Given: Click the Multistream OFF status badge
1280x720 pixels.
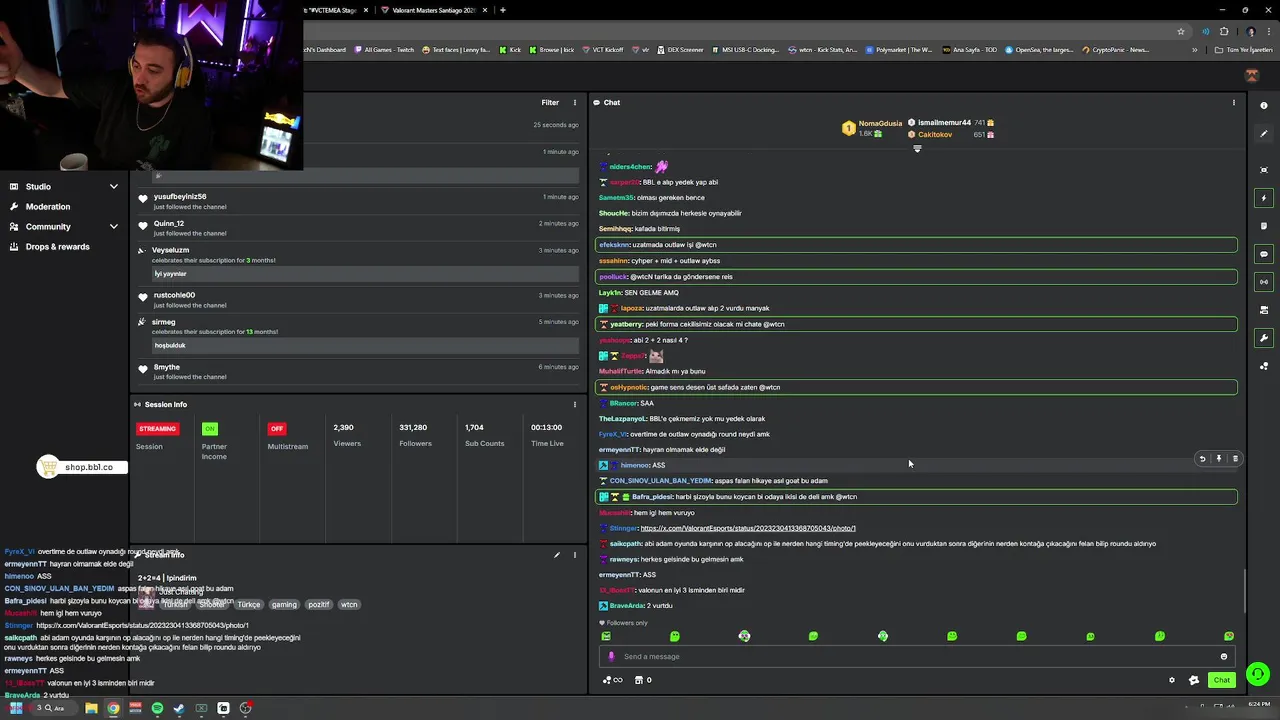Looking at the screenshot, I should (277, 428).
